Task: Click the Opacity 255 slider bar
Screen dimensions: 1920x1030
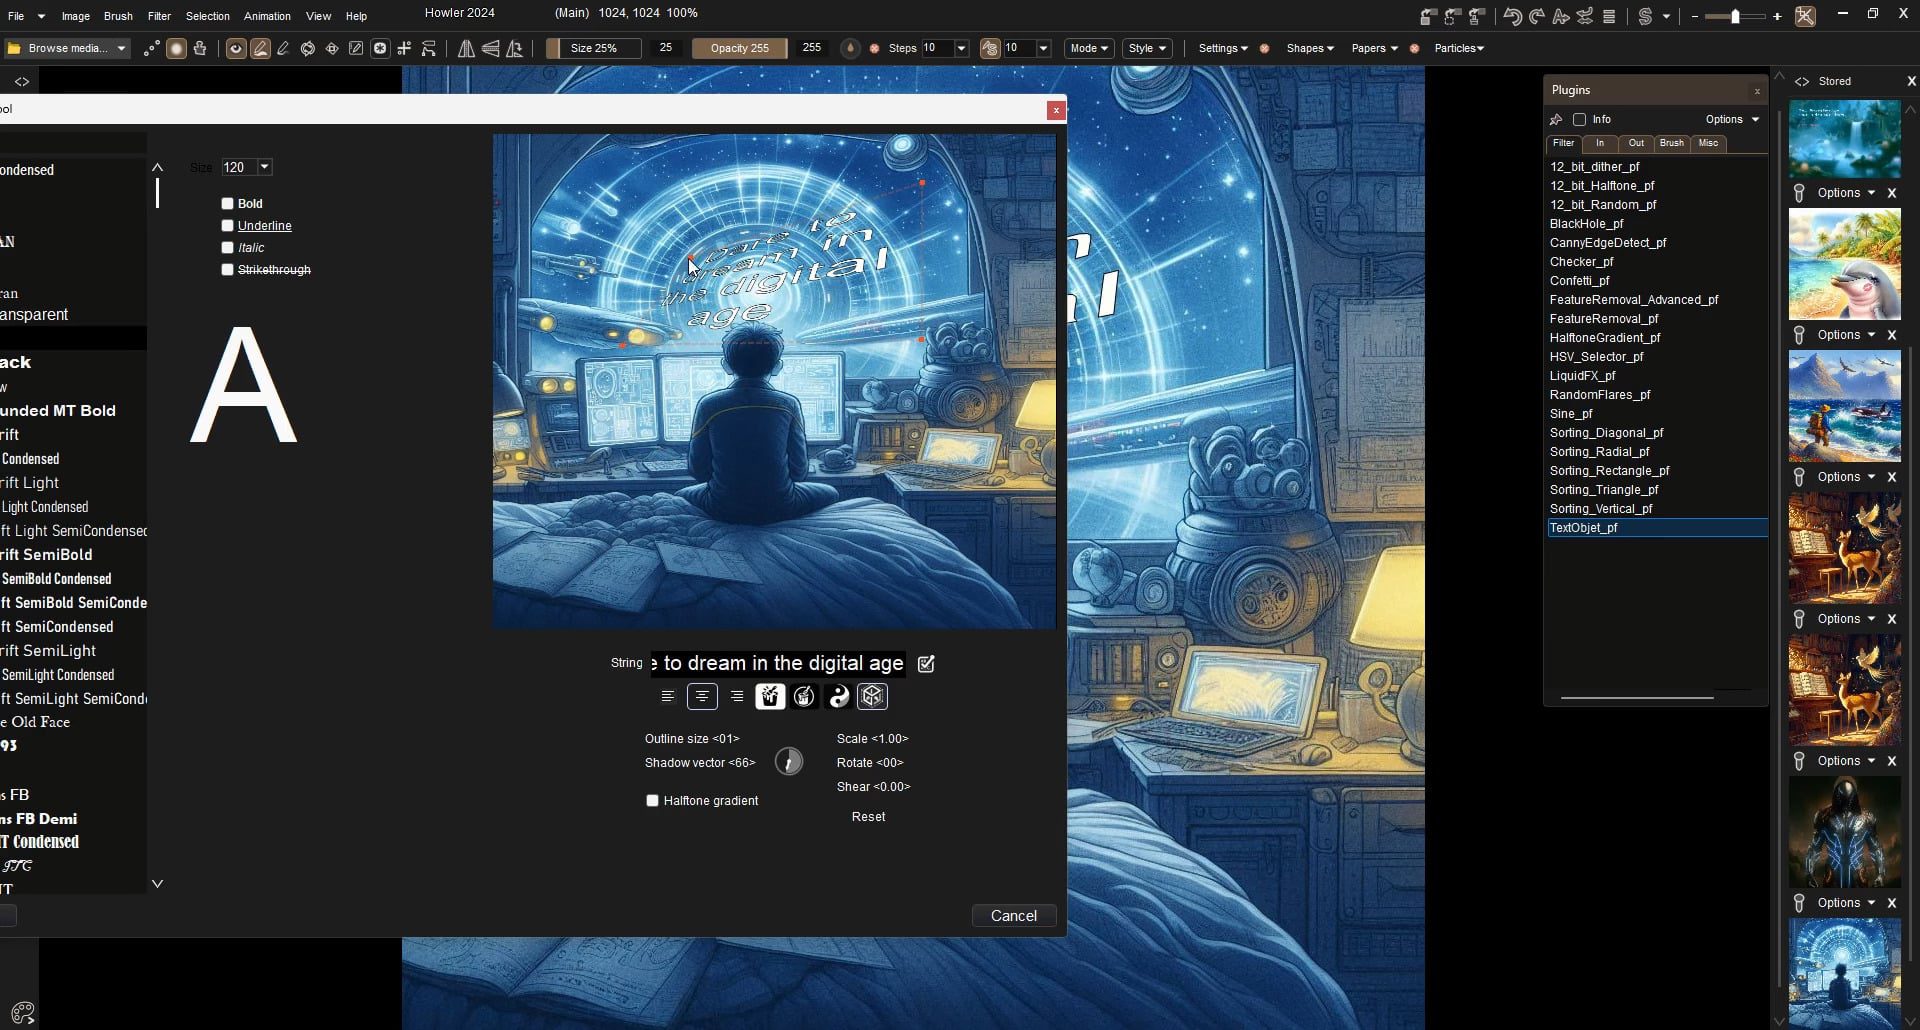Action: pos(739,48)
